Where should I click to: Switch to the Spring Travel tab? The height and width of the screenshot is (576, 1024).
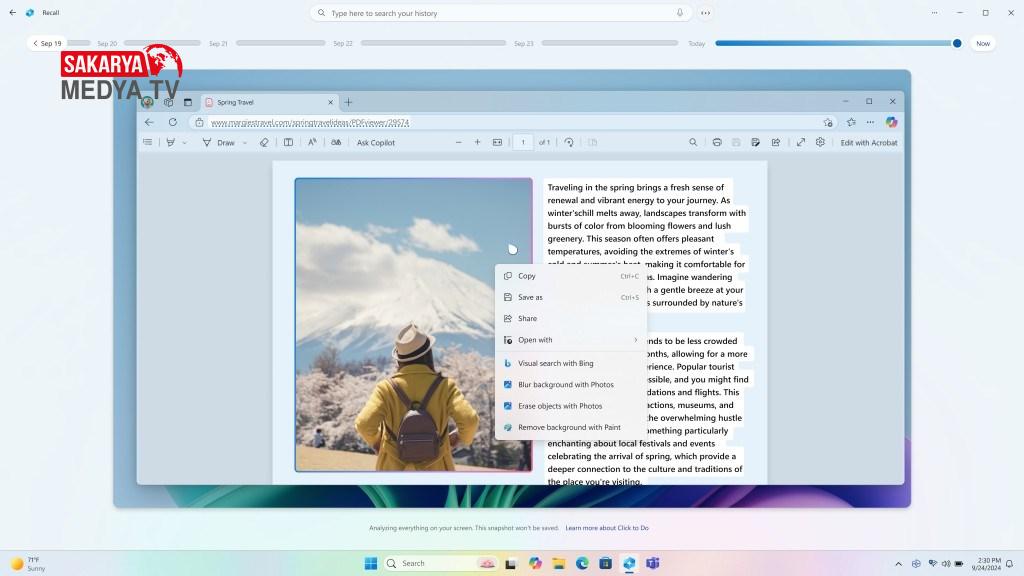[x=265, y=102]
